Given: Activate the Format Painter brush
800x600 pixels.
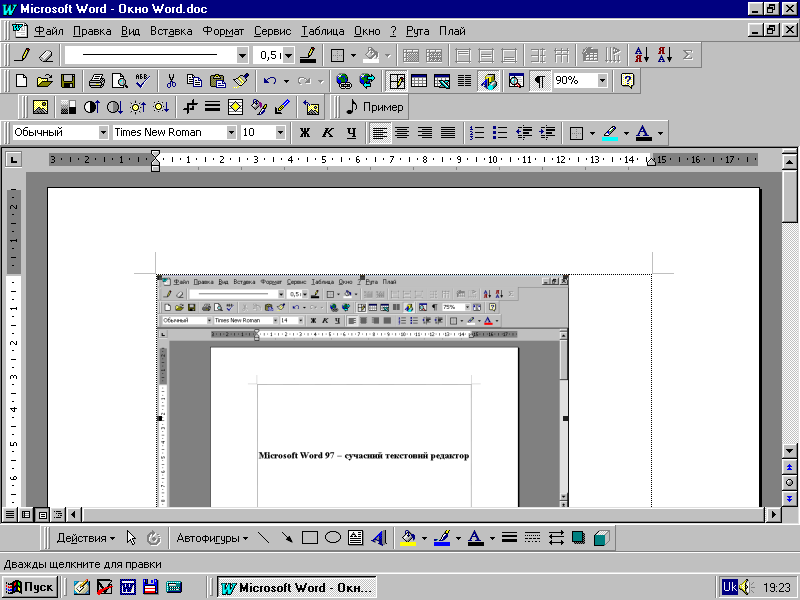Looking at the screenshot, I should click(x=240, y=81).
